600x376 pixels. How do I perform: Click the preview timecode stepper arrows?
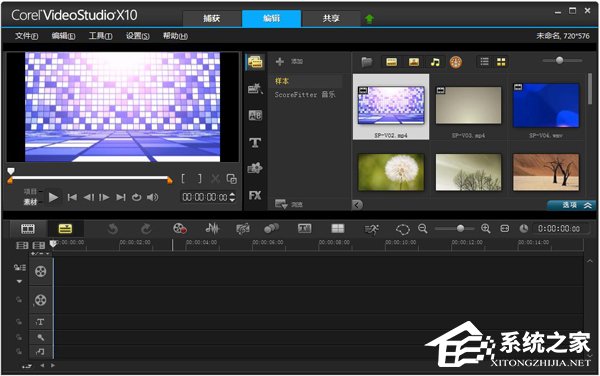[x=232, y=197]
